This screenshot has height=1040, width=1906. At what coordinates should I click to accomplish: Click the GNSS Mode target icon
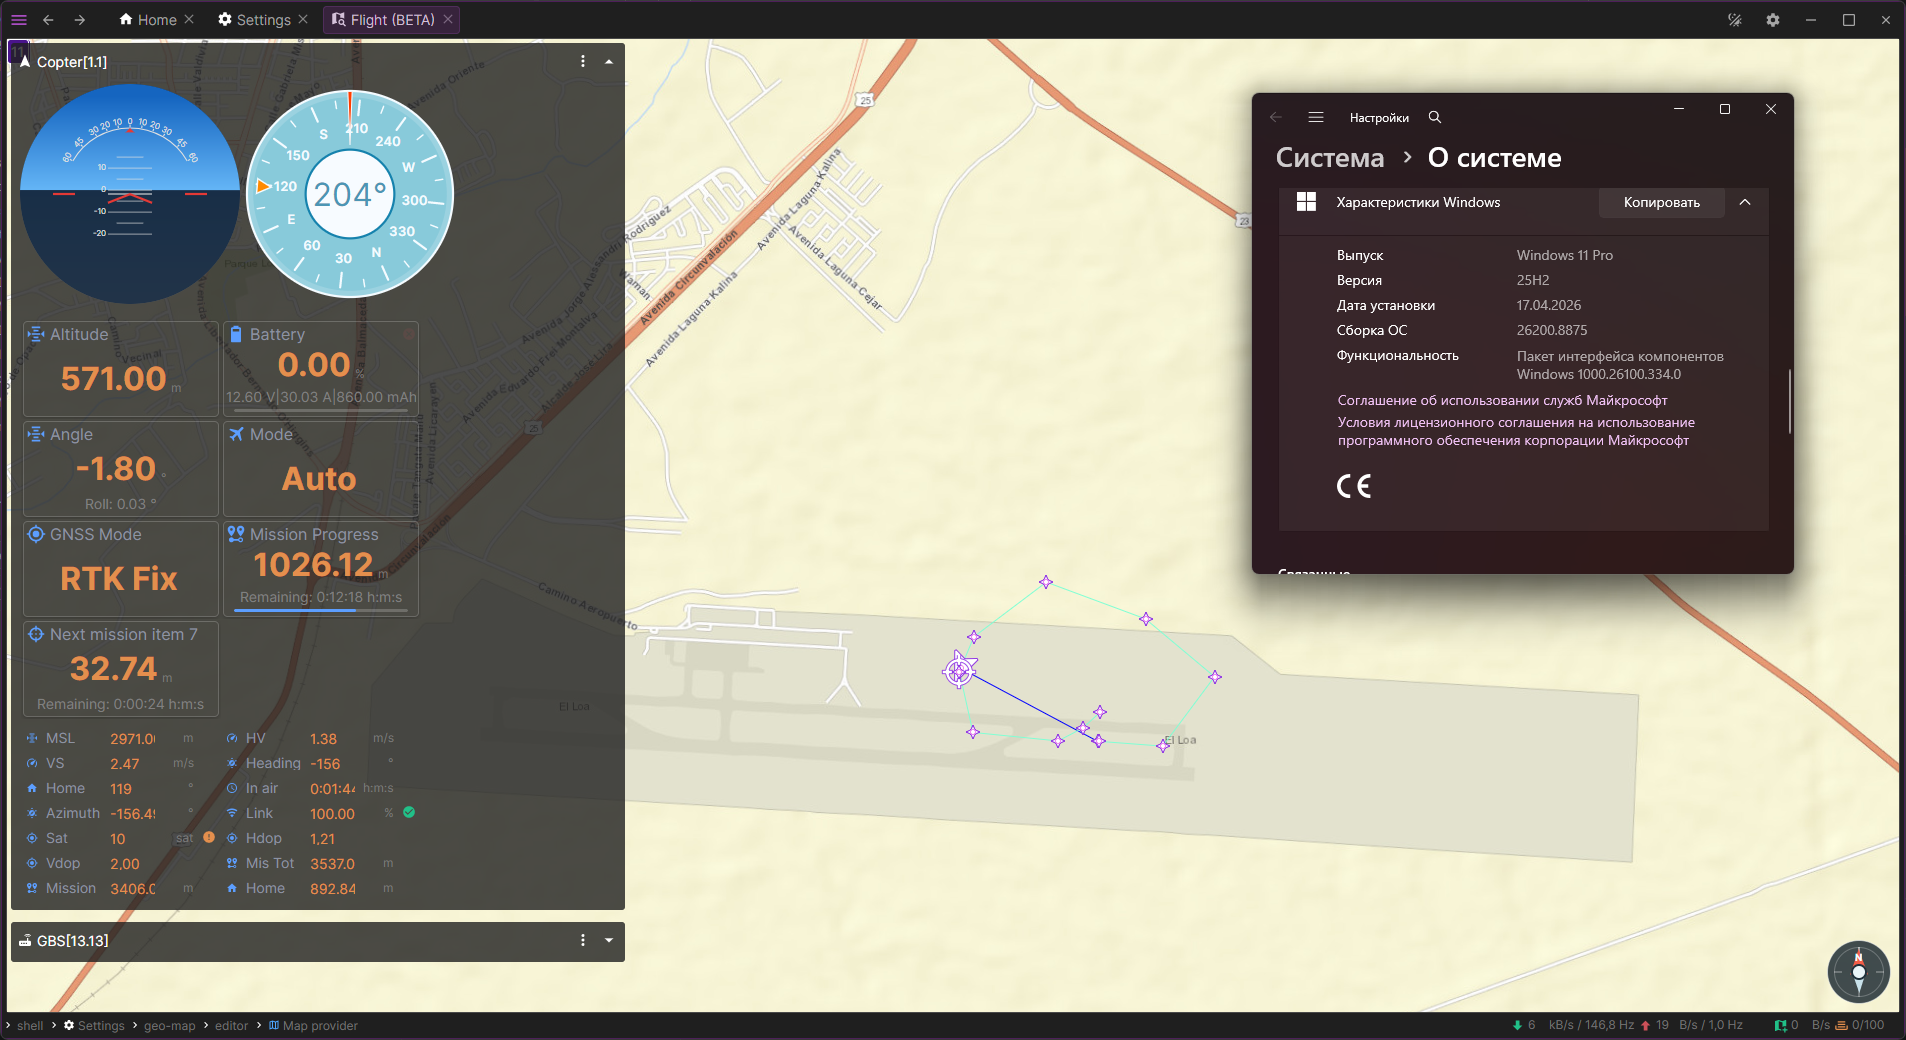click(x=36, y=534)
